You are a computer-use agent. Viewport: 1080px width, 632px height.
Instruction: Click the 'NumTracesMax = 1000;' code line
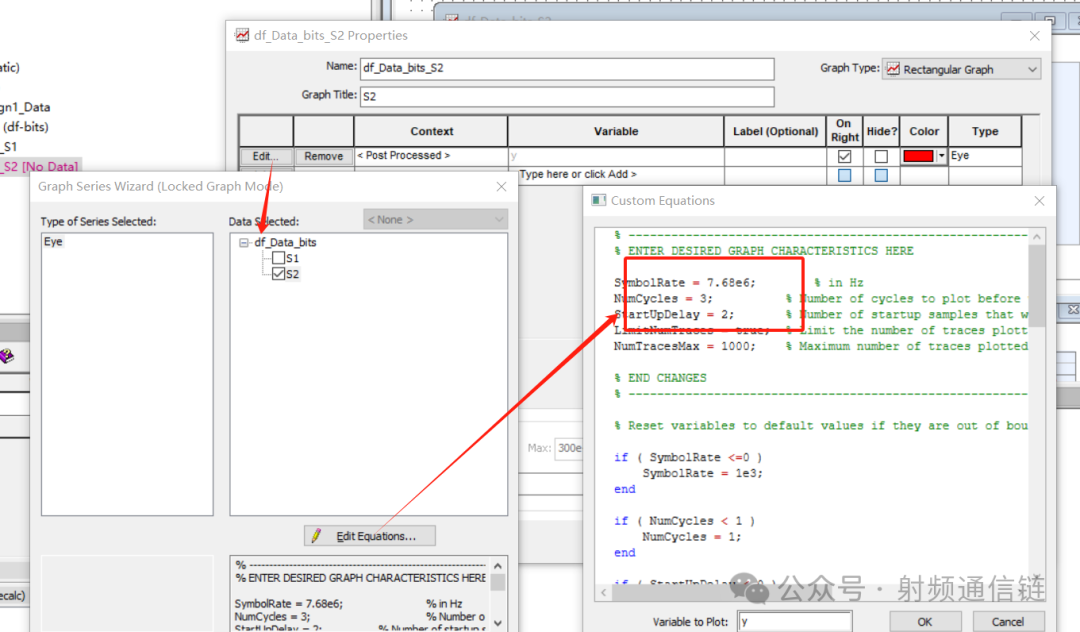pyautogui.click(x=685, y=346)
